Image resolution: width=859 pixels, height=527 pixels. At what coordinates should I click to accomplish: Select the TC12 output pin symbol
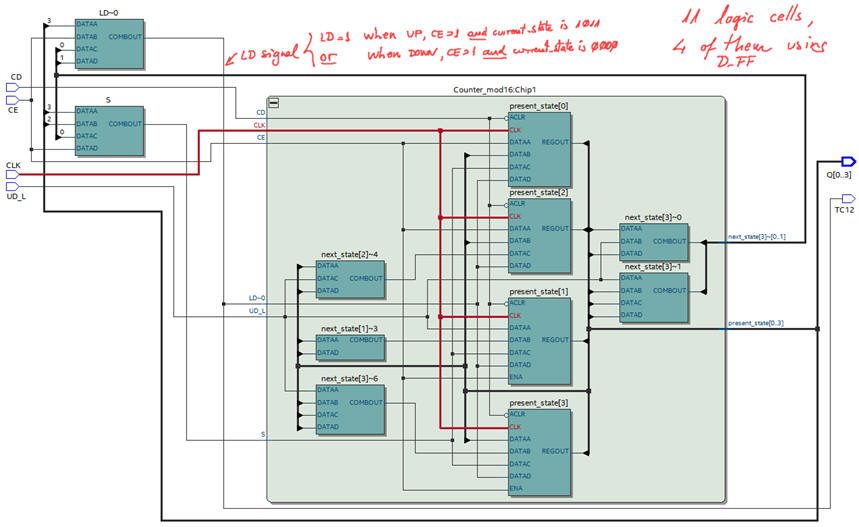pos(848,198)
